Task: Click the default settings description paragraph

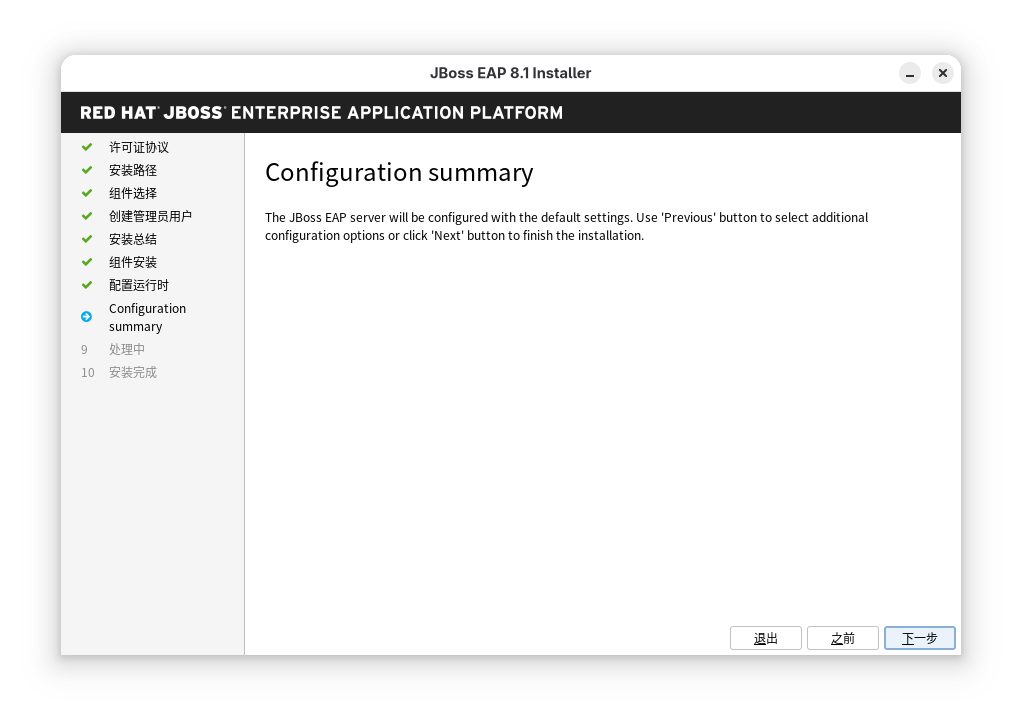Action: (x=566, y=226)
